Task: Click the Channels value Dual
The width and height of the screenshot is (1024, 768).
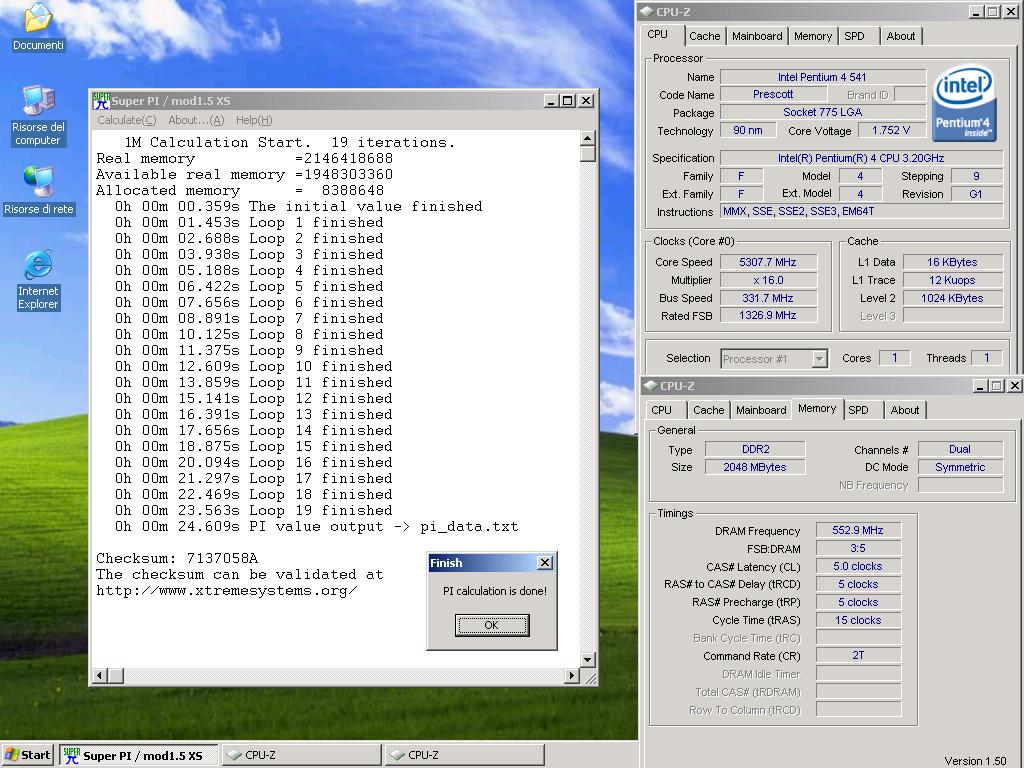Action: 960,449
